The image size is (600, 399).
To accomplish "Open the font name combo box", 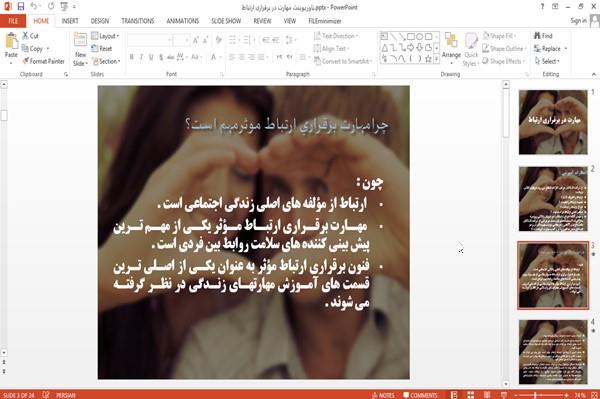I will (x=149, y=40).
